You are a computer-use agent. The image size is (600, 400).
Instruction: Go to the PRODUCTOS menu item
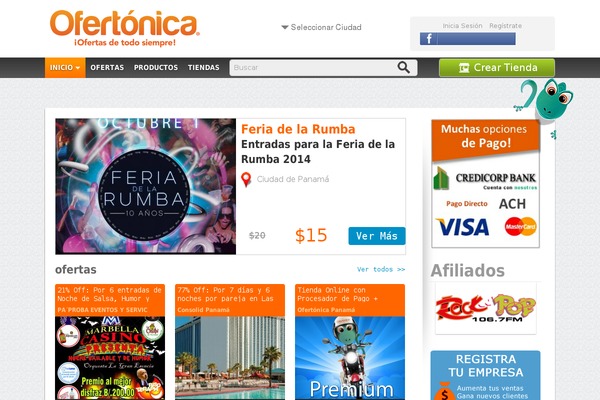(156, 67)
